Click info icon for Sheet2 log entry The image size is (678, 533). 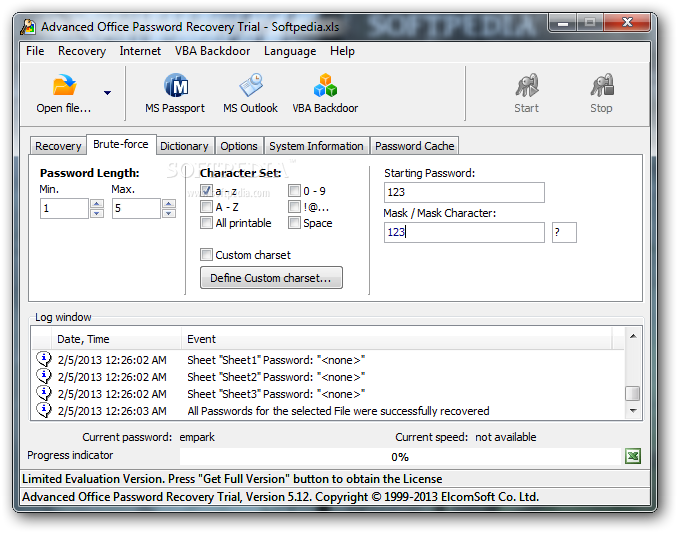44,376
